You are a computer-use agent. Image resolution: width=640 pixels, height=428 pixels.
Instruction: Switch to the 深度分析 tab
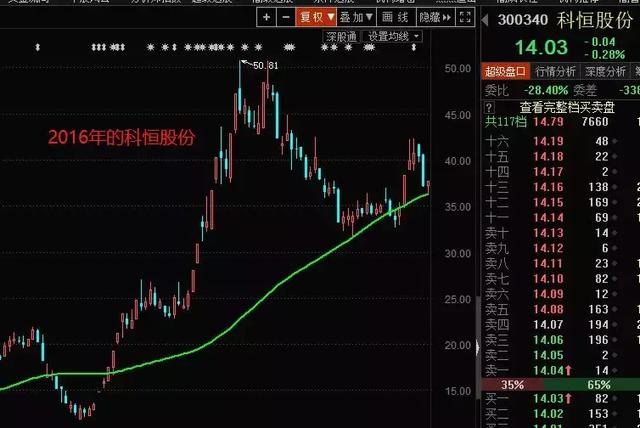(x=605, y=71)
